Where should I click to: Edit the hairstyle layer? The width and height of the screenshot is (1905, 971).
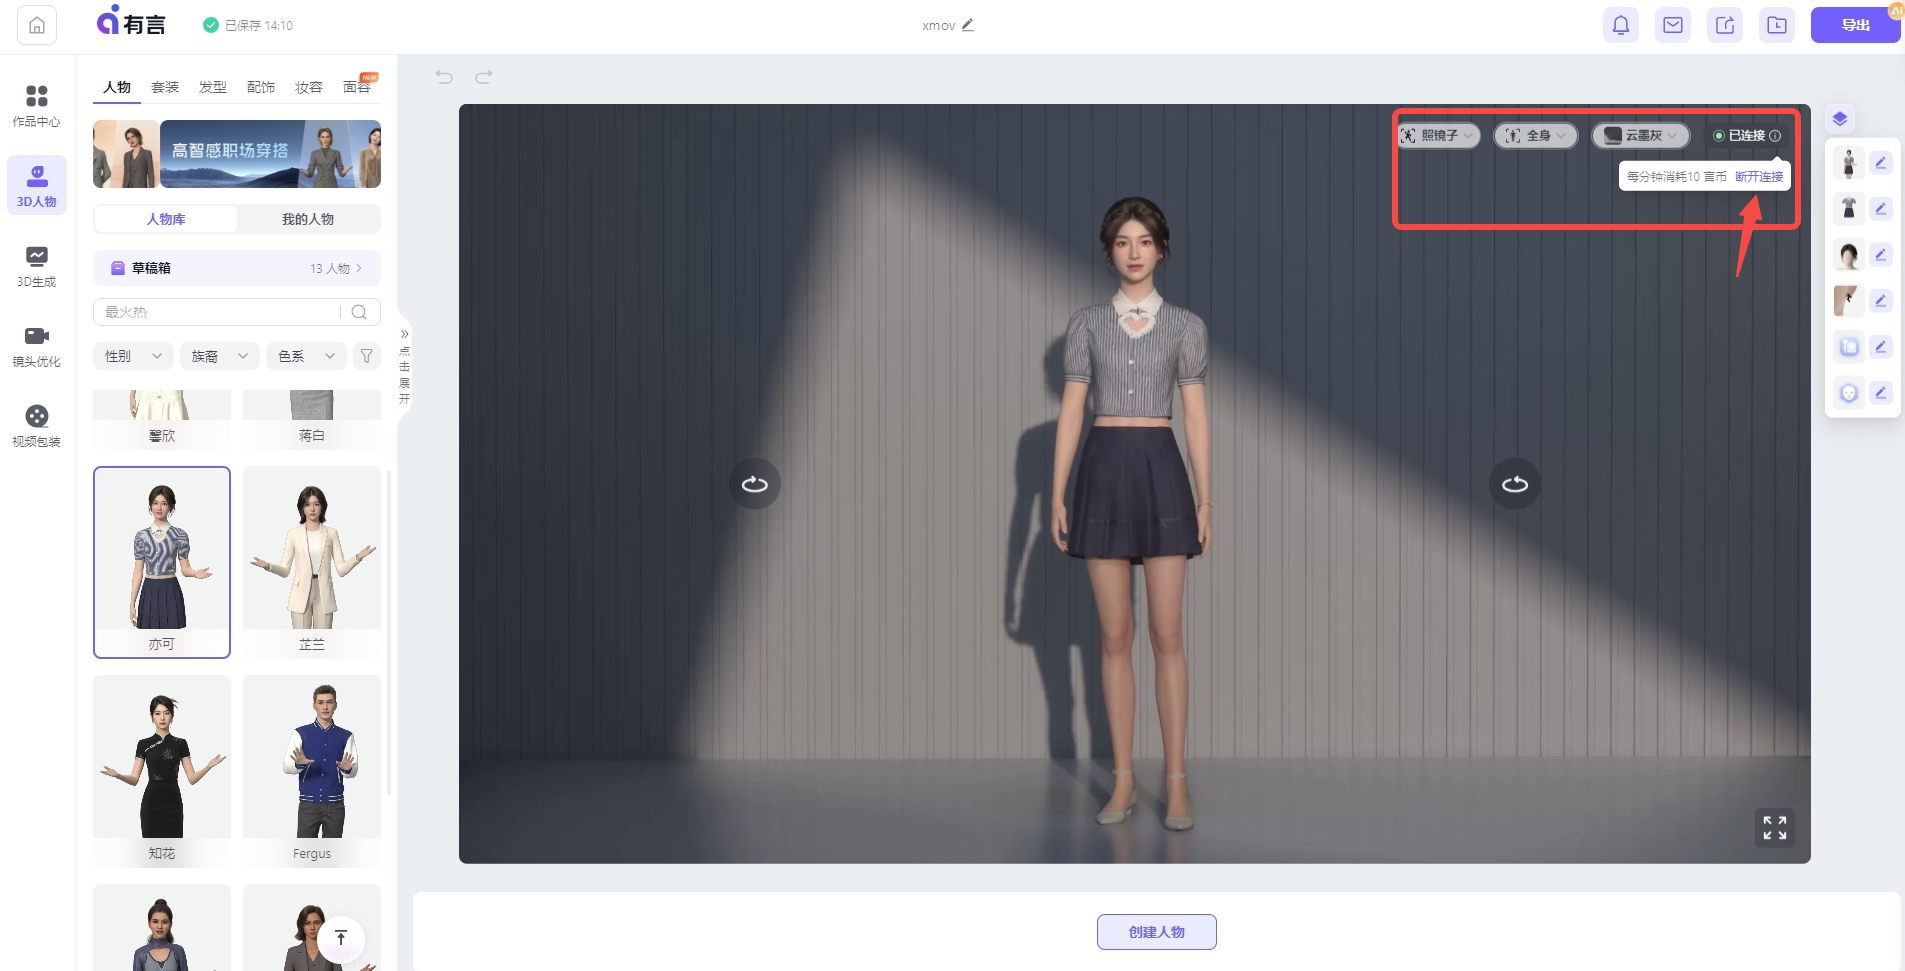(1881, 255)
